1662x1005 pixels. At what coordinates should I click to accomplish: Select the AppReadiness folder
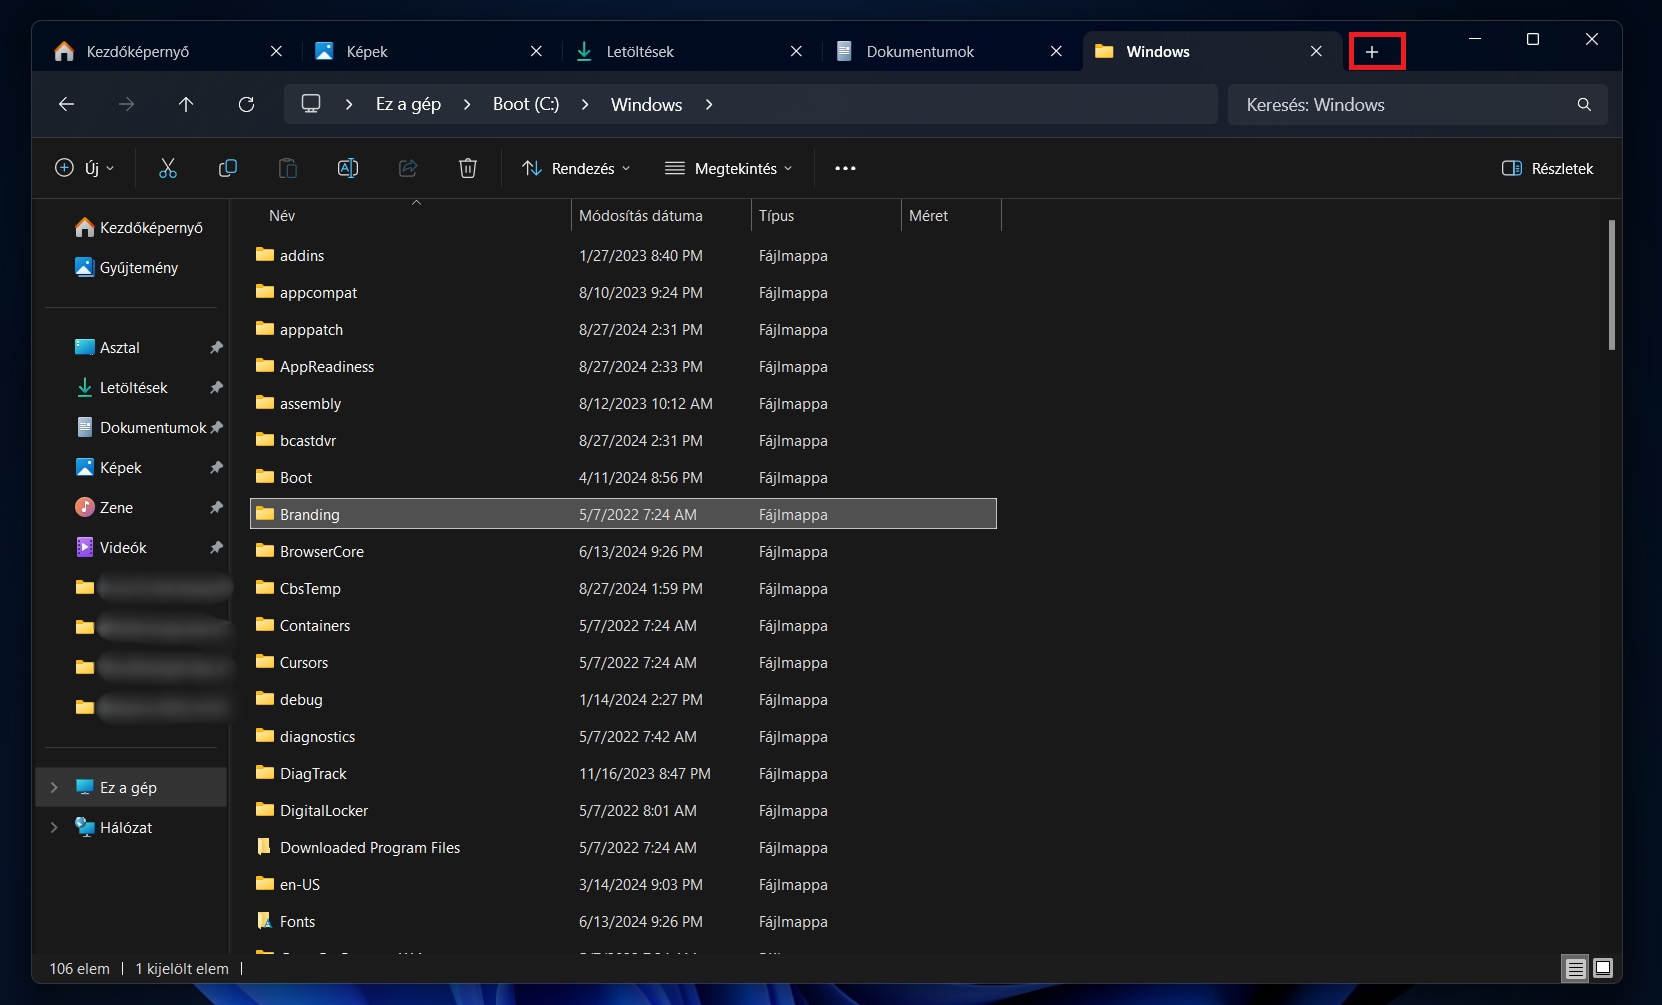pos(623,366)
